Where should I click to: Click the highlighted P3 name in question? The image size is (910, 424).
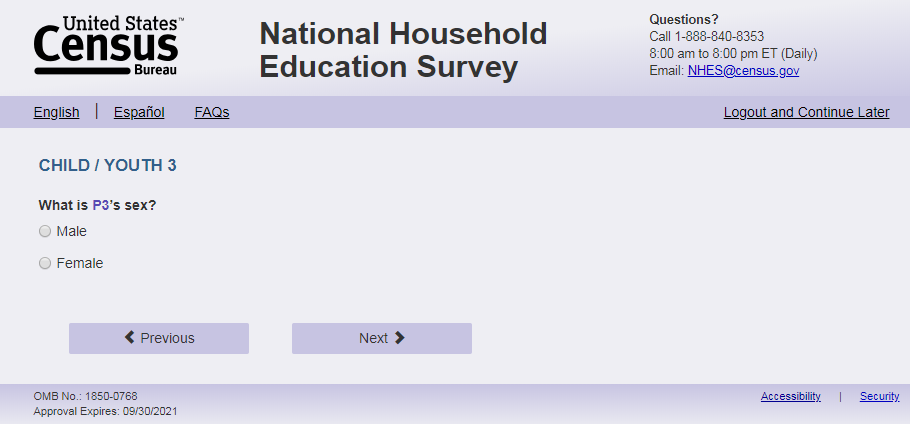pos(100,205)
